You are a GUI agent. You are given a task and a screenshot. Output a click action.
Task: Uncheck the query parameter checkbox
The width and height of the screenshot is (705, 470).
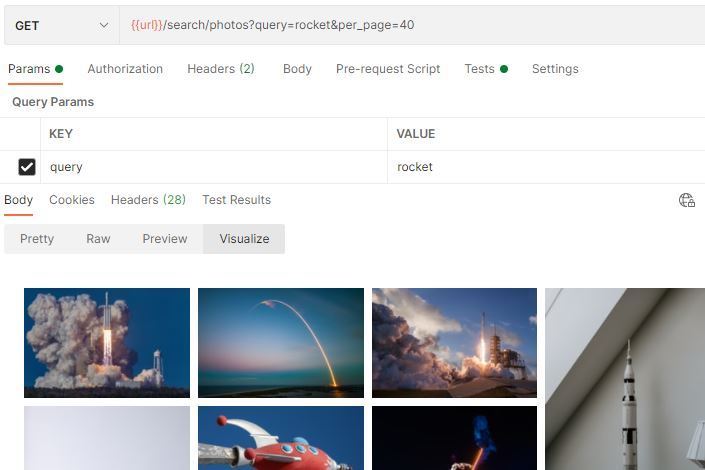tap(27, 167)
